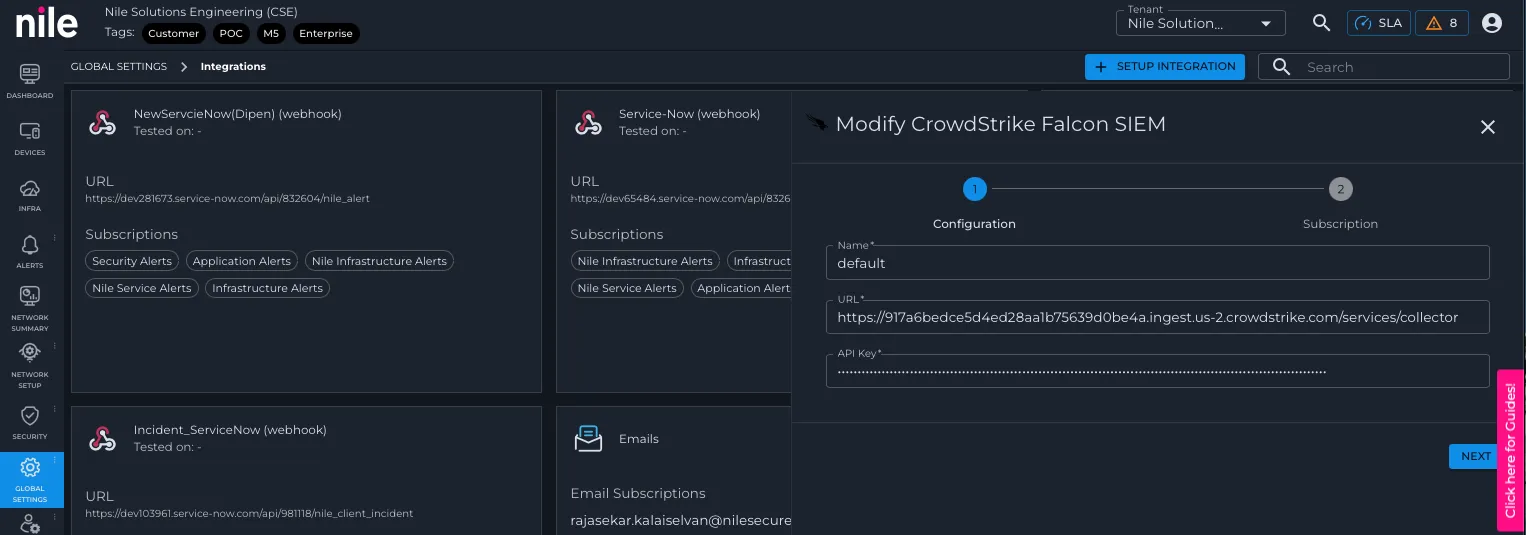The width and height of the screenshot is (1526, 535).
Task: Go to Subscription step 2
Action: [x=1340, y=189]
